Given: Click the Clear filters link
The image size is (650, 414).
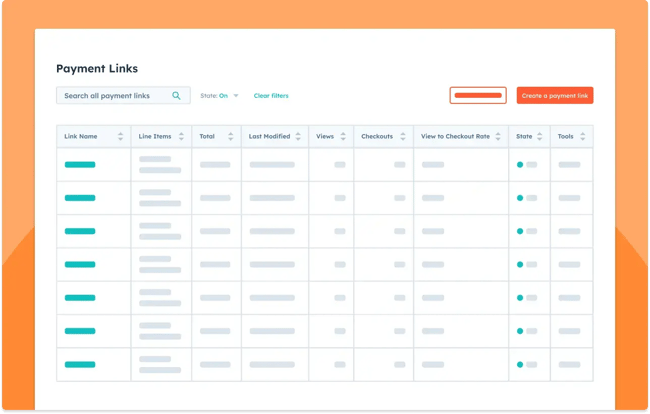Looking at the screenshot, I should point(271,96).
